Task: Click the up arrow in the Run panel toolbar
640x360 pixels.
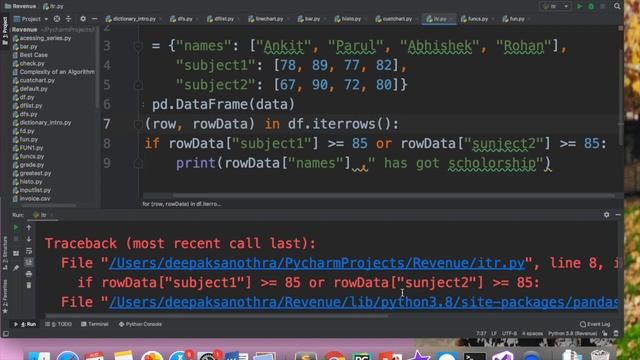Action: click(x=29, y=227)
